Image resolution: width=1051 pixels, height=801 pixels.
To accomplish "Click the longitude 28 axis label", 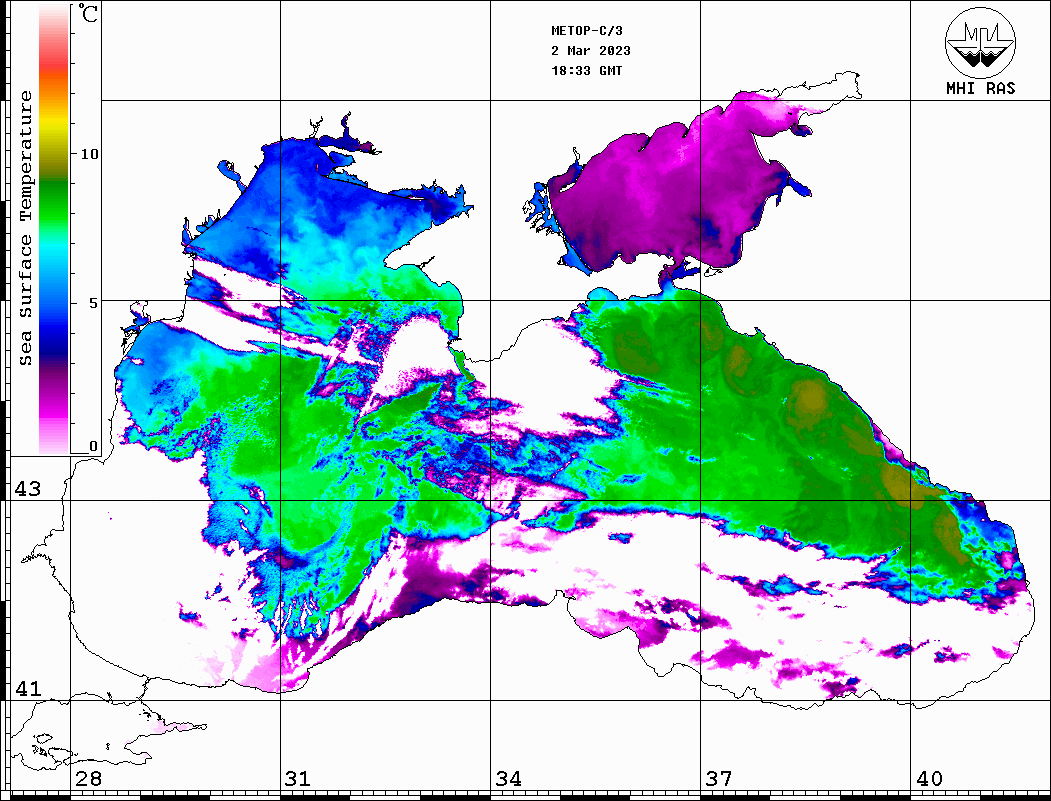I will click(x=88, y=779).
